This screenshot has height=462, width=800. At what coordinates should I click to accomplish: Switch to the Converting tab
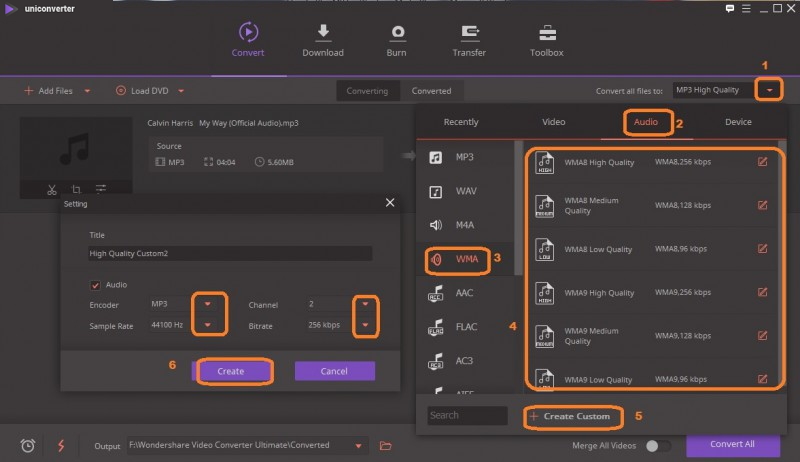tap(367, 91)
